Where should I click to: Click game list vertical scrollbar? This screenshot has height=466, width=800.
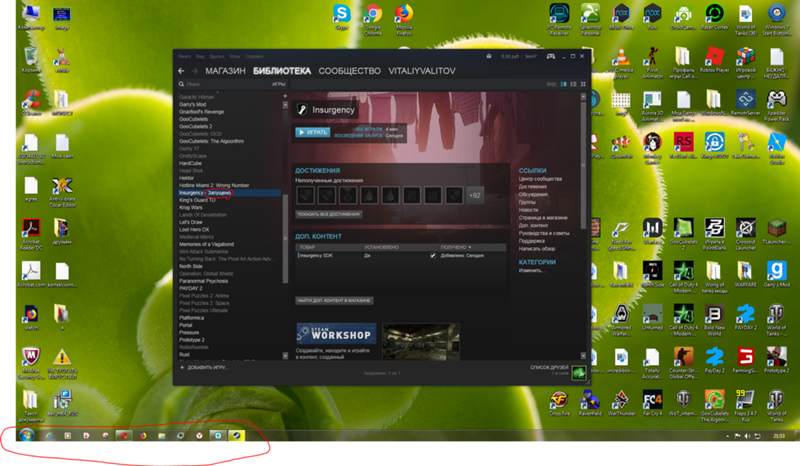pos(285,237)
